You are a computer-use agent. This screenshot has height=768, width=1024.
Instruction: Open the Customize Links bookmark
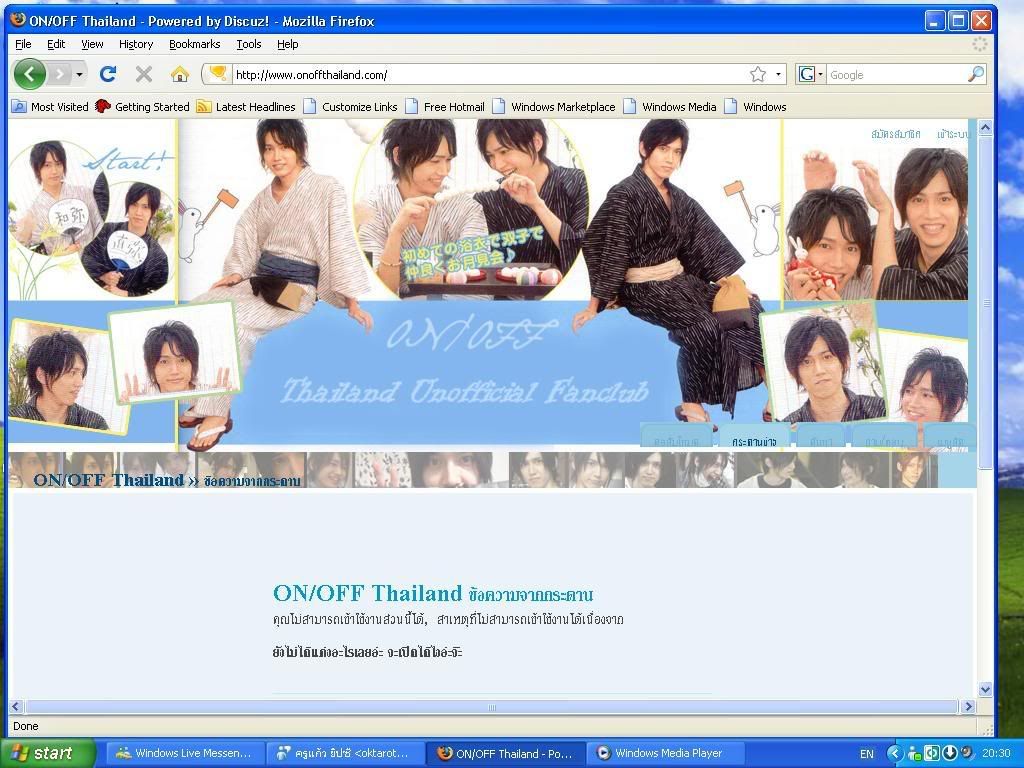(351, 106)
